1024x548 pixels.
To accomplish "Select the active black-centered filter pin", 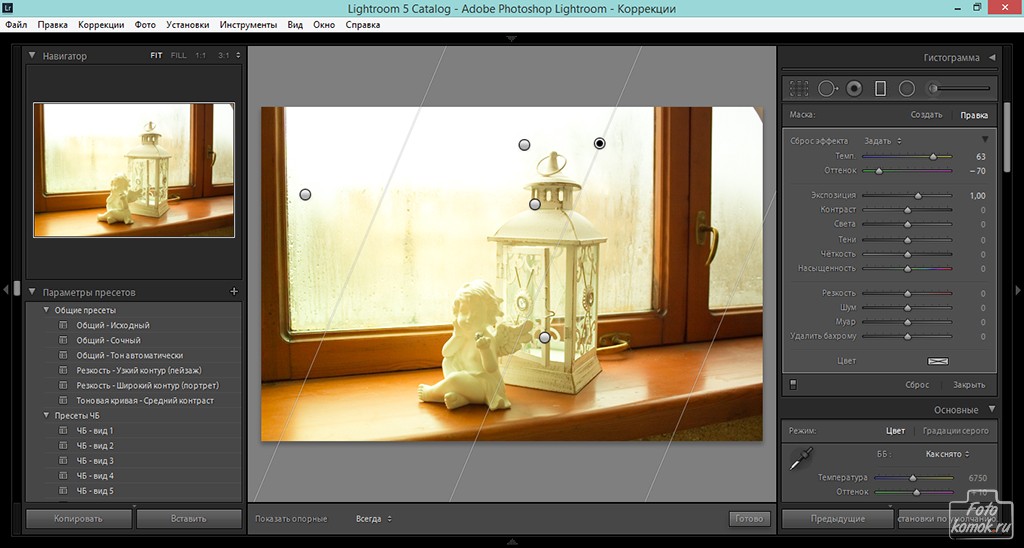I will coord(600,143).
